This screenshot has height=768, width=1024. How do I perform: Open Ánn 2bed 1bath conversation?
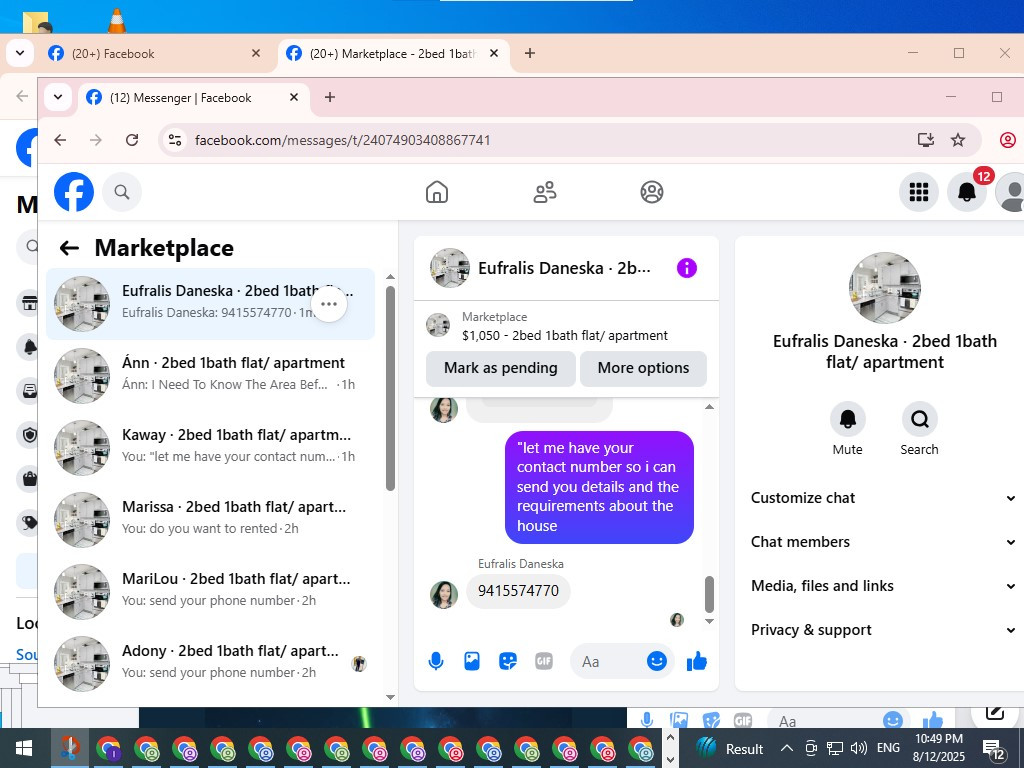(211, 376)
